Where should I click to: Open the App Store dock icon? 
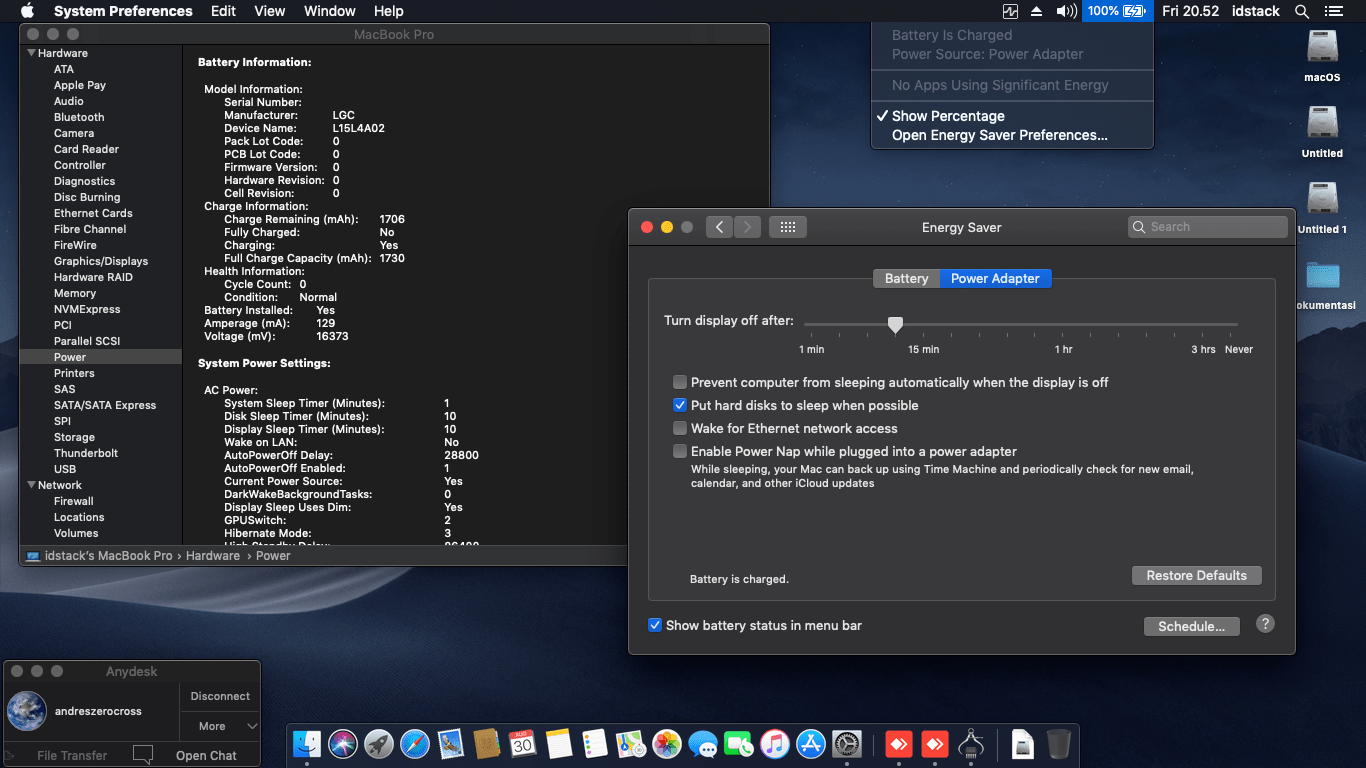pyautogui.click(x=810, y=744)
